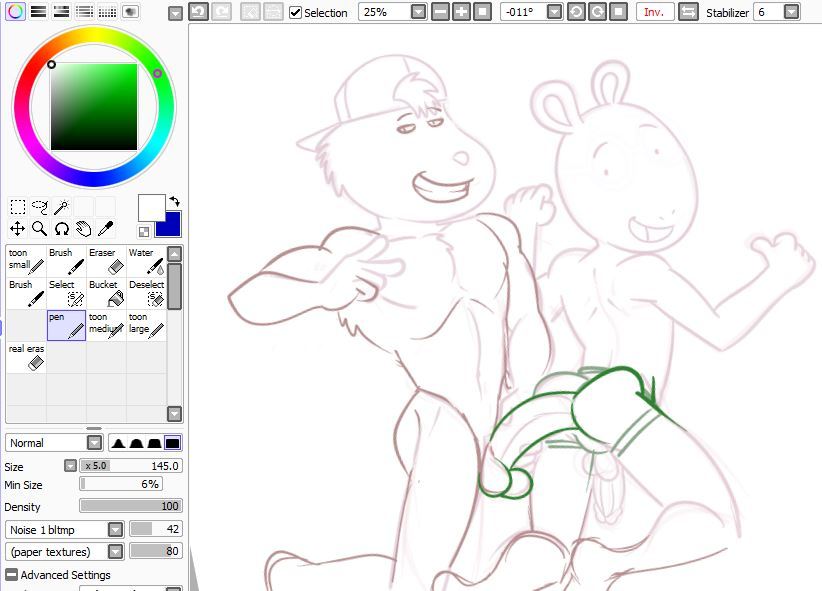Expand the Stabilizer value dropdown
822x591 pixels.
point(791,12)
